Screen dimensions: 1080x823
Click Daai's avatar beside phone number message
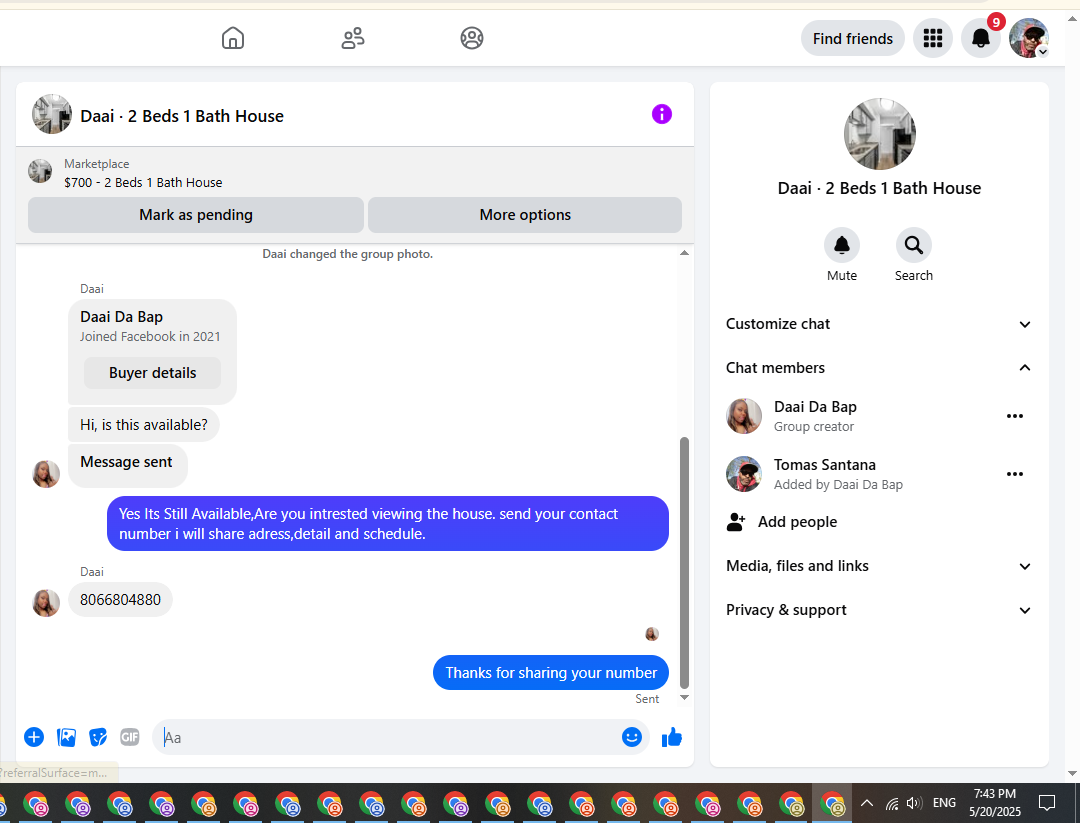point(46,603)
